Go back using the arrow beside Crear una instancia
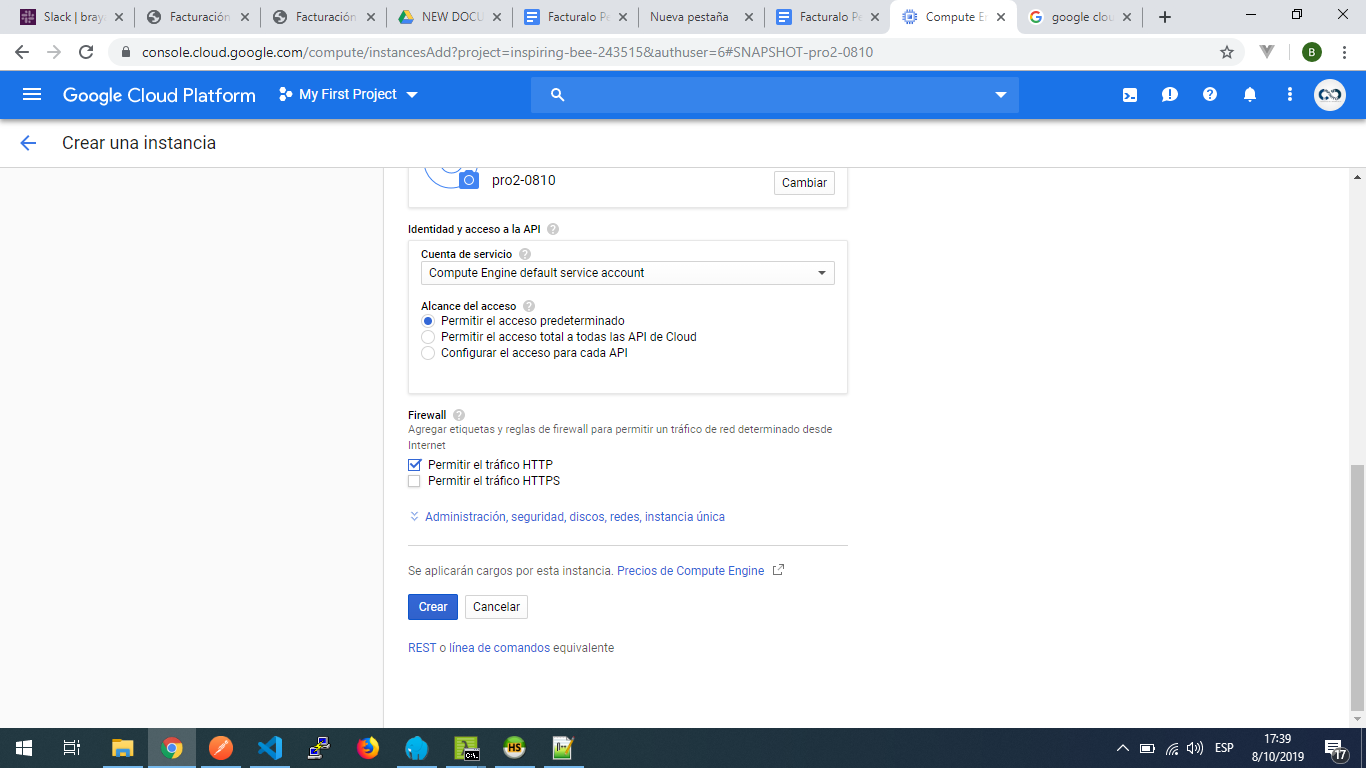 28,143
